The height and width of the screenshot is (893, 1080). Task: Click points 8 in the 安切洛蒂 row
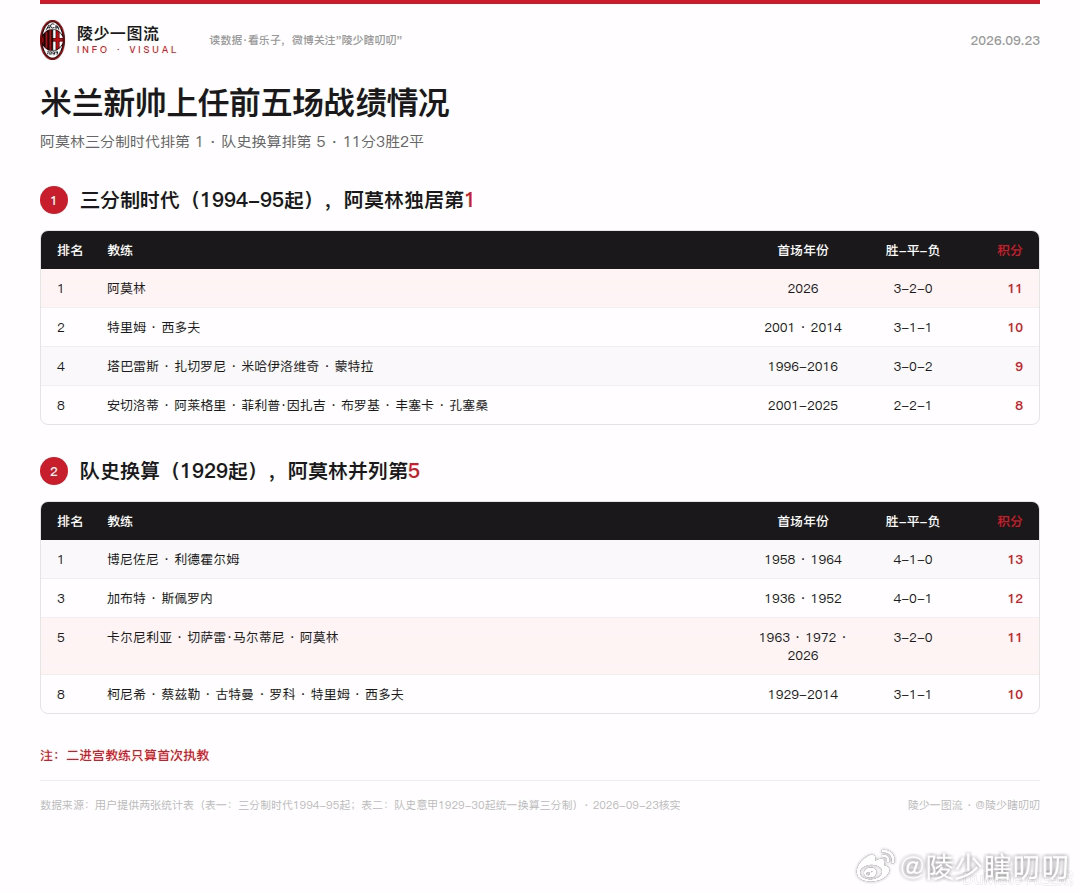click(1019, 406)
